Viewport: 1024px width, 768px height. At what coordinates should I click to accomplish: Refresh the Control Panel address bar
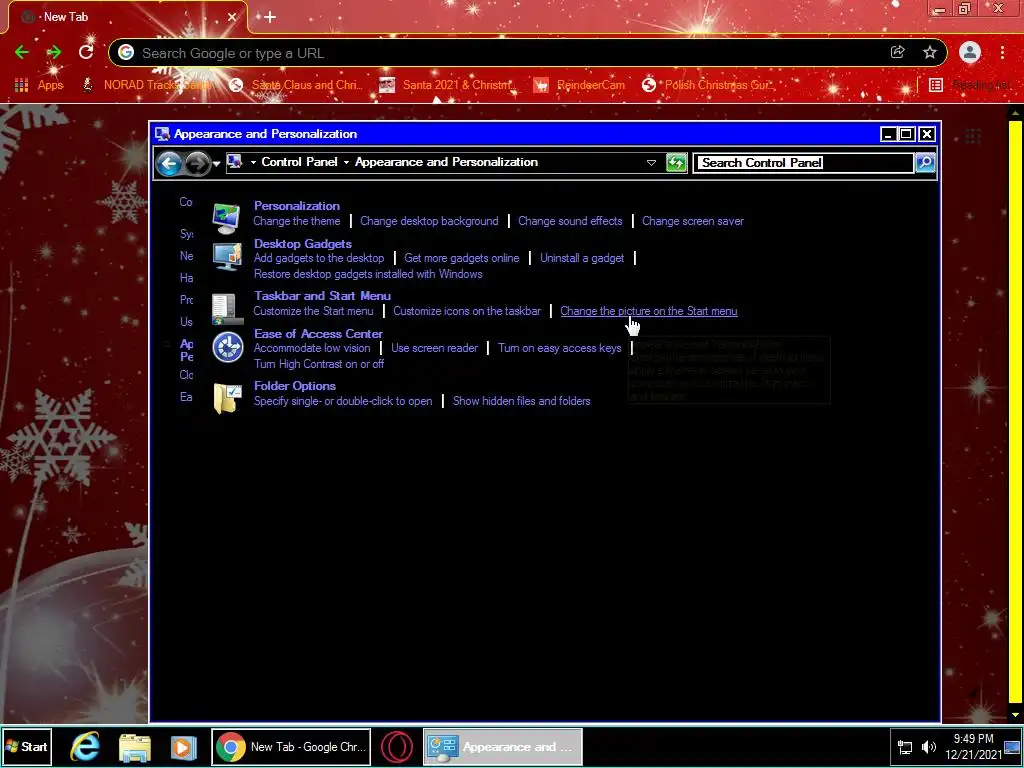677,163
